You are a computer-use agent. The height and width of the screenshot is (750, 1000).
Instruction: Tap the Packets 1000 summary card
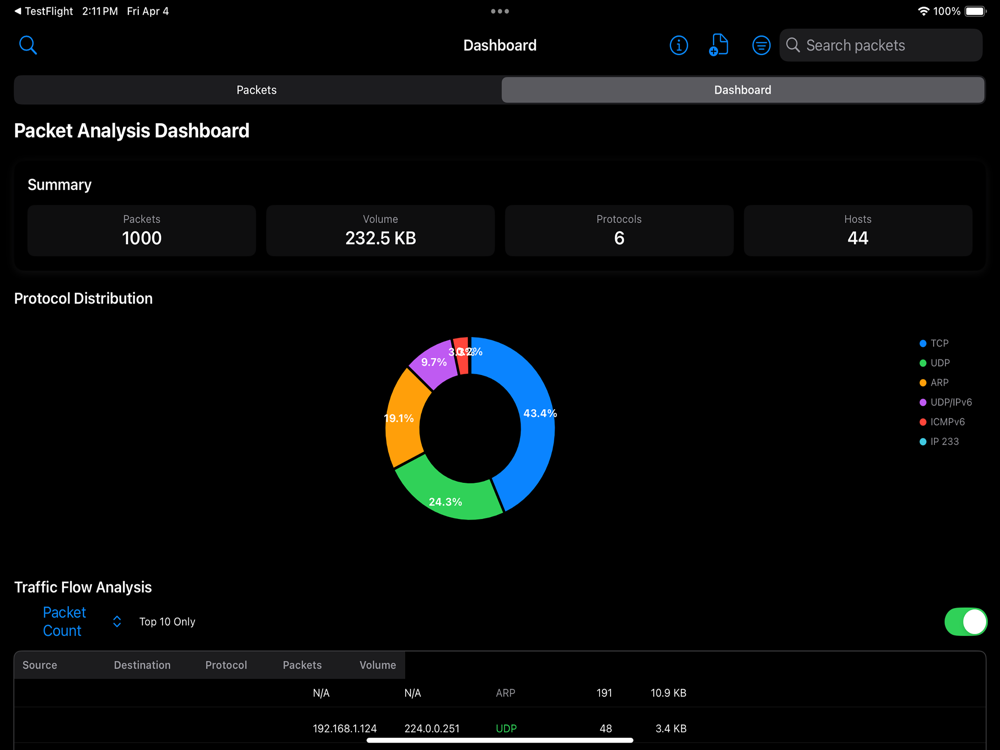pos(142,230)
